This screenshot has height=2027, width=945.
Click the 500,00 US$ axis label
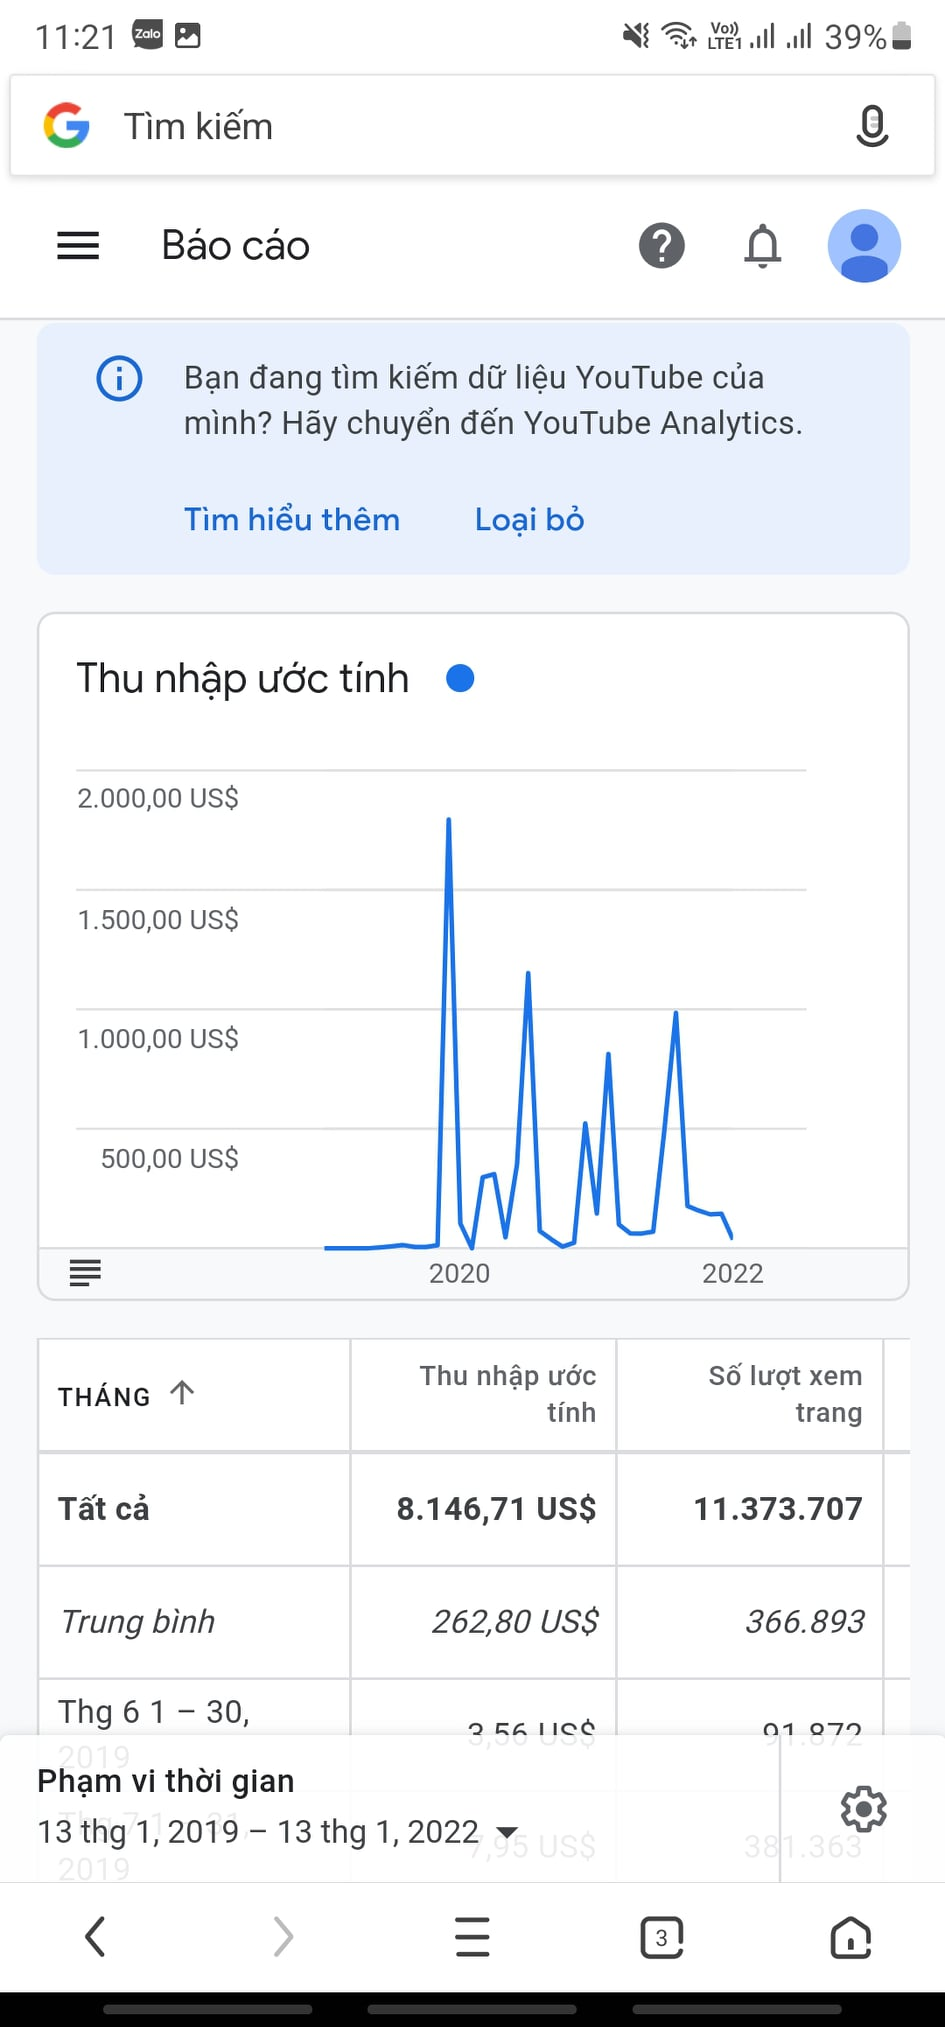pos(170,1159)
